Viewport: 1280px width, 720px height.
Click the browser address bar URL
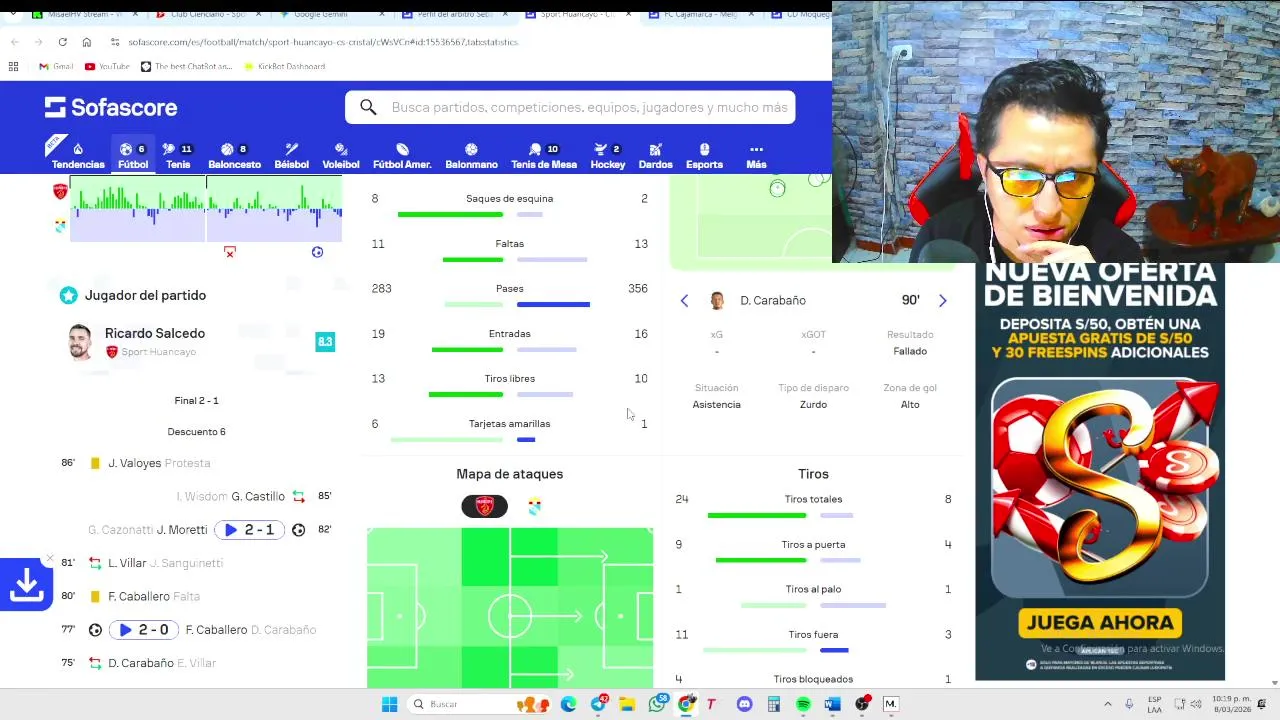[323, 42]
